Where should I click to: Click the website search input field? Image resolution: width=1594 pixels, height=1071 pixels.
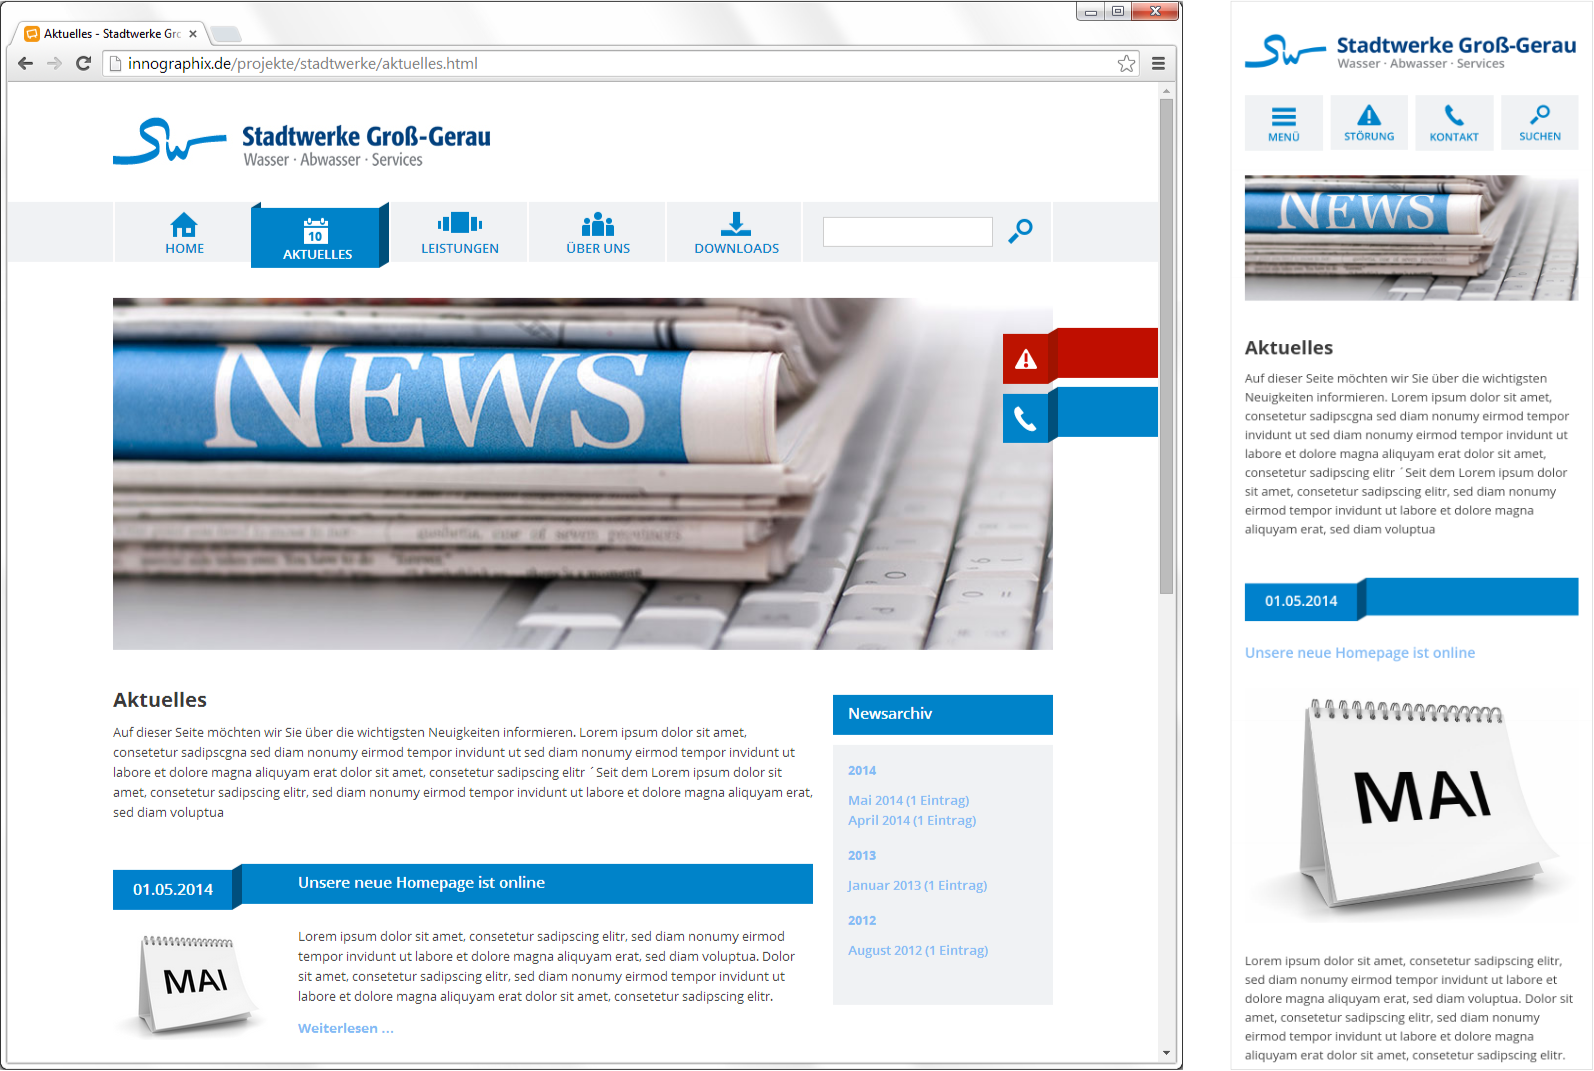tap(907, 232)
